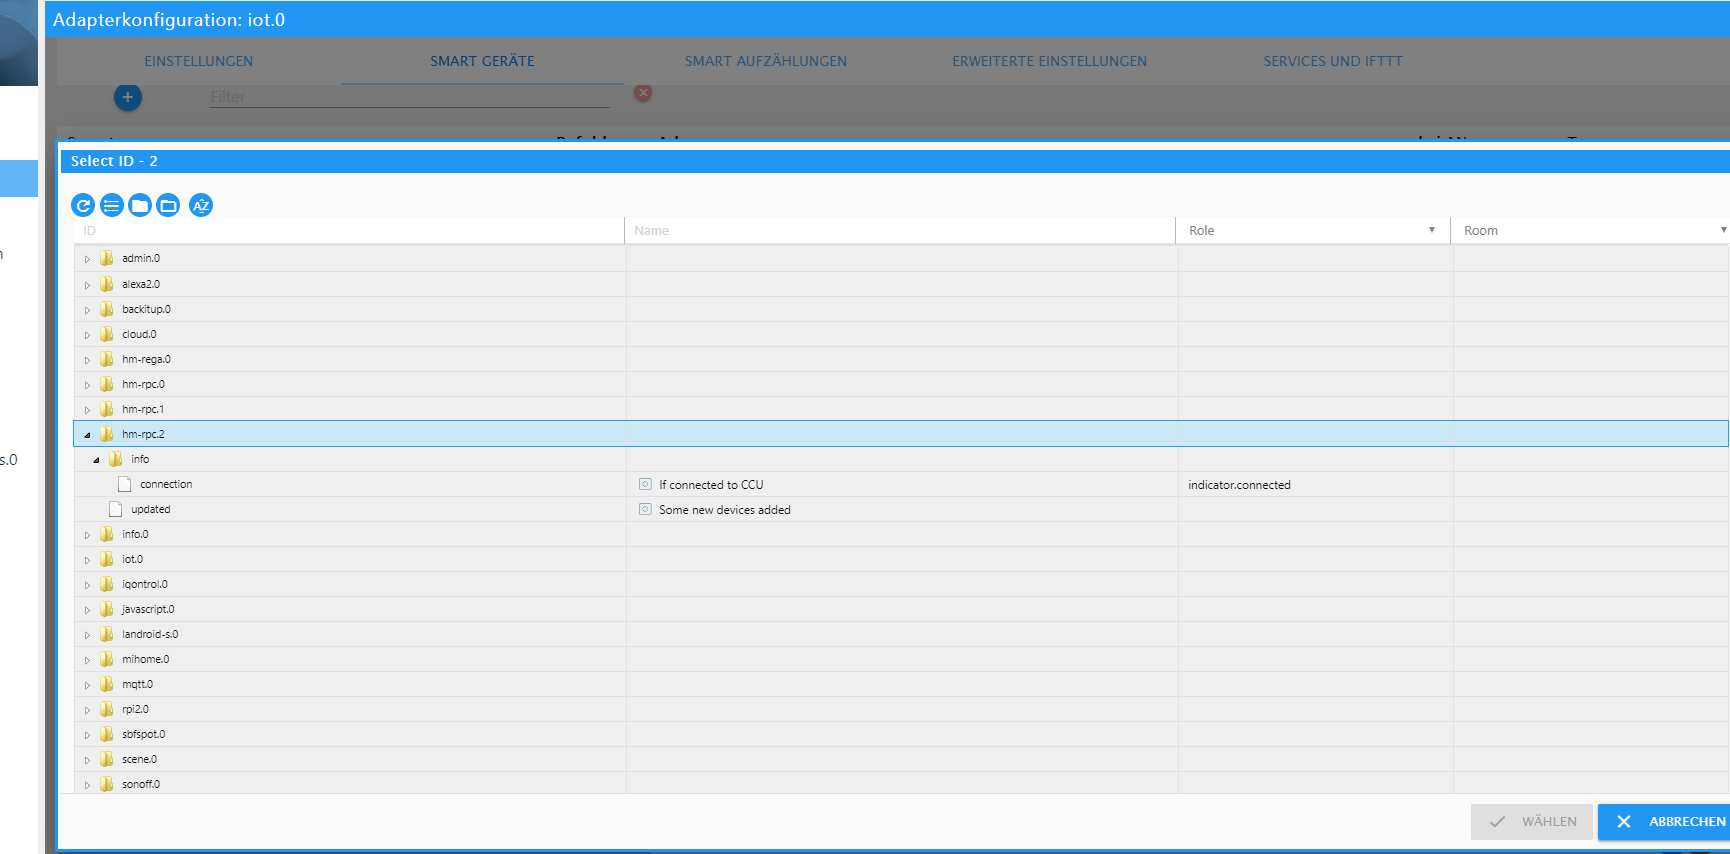Click the Filter input field
1730x854 pixels.
coord(410,97)
